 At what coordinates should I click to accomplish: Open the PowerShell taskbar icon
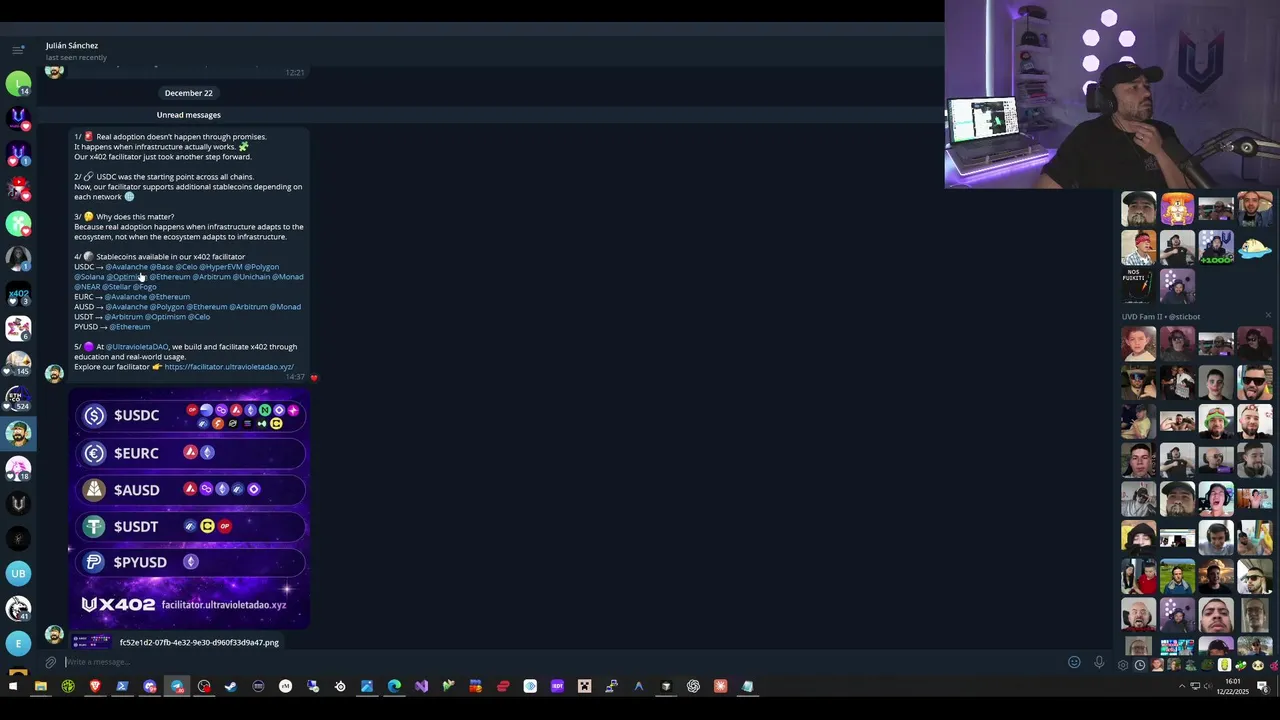(x=122, y=686)
